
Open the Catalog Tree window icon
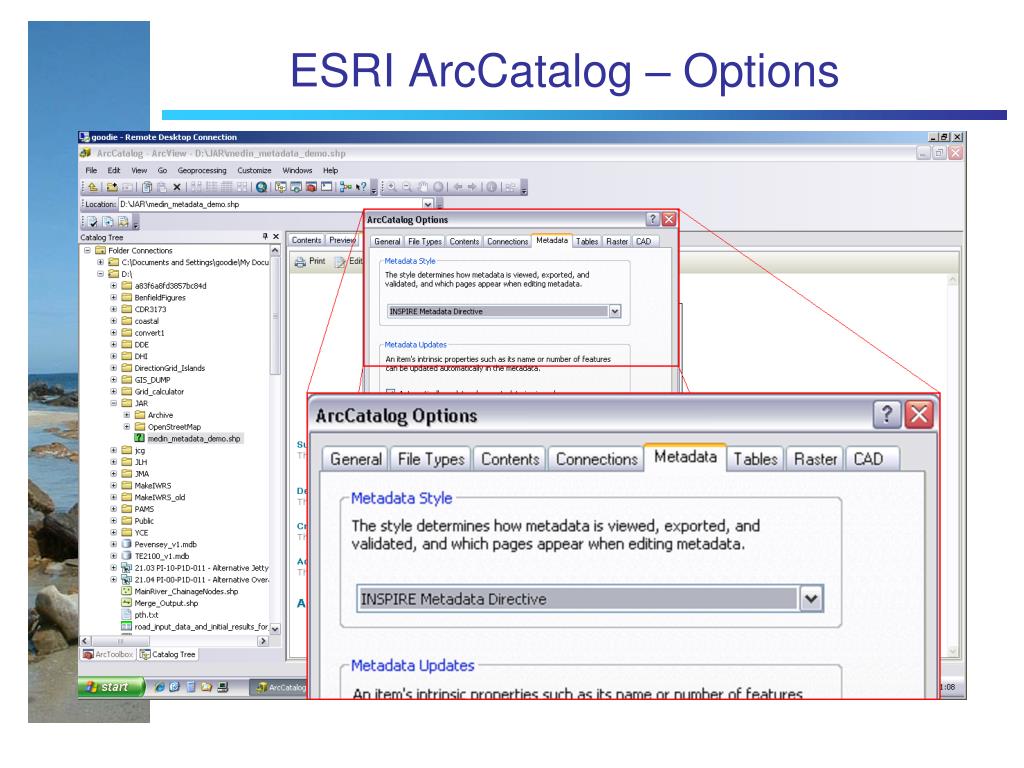(280, 187)
